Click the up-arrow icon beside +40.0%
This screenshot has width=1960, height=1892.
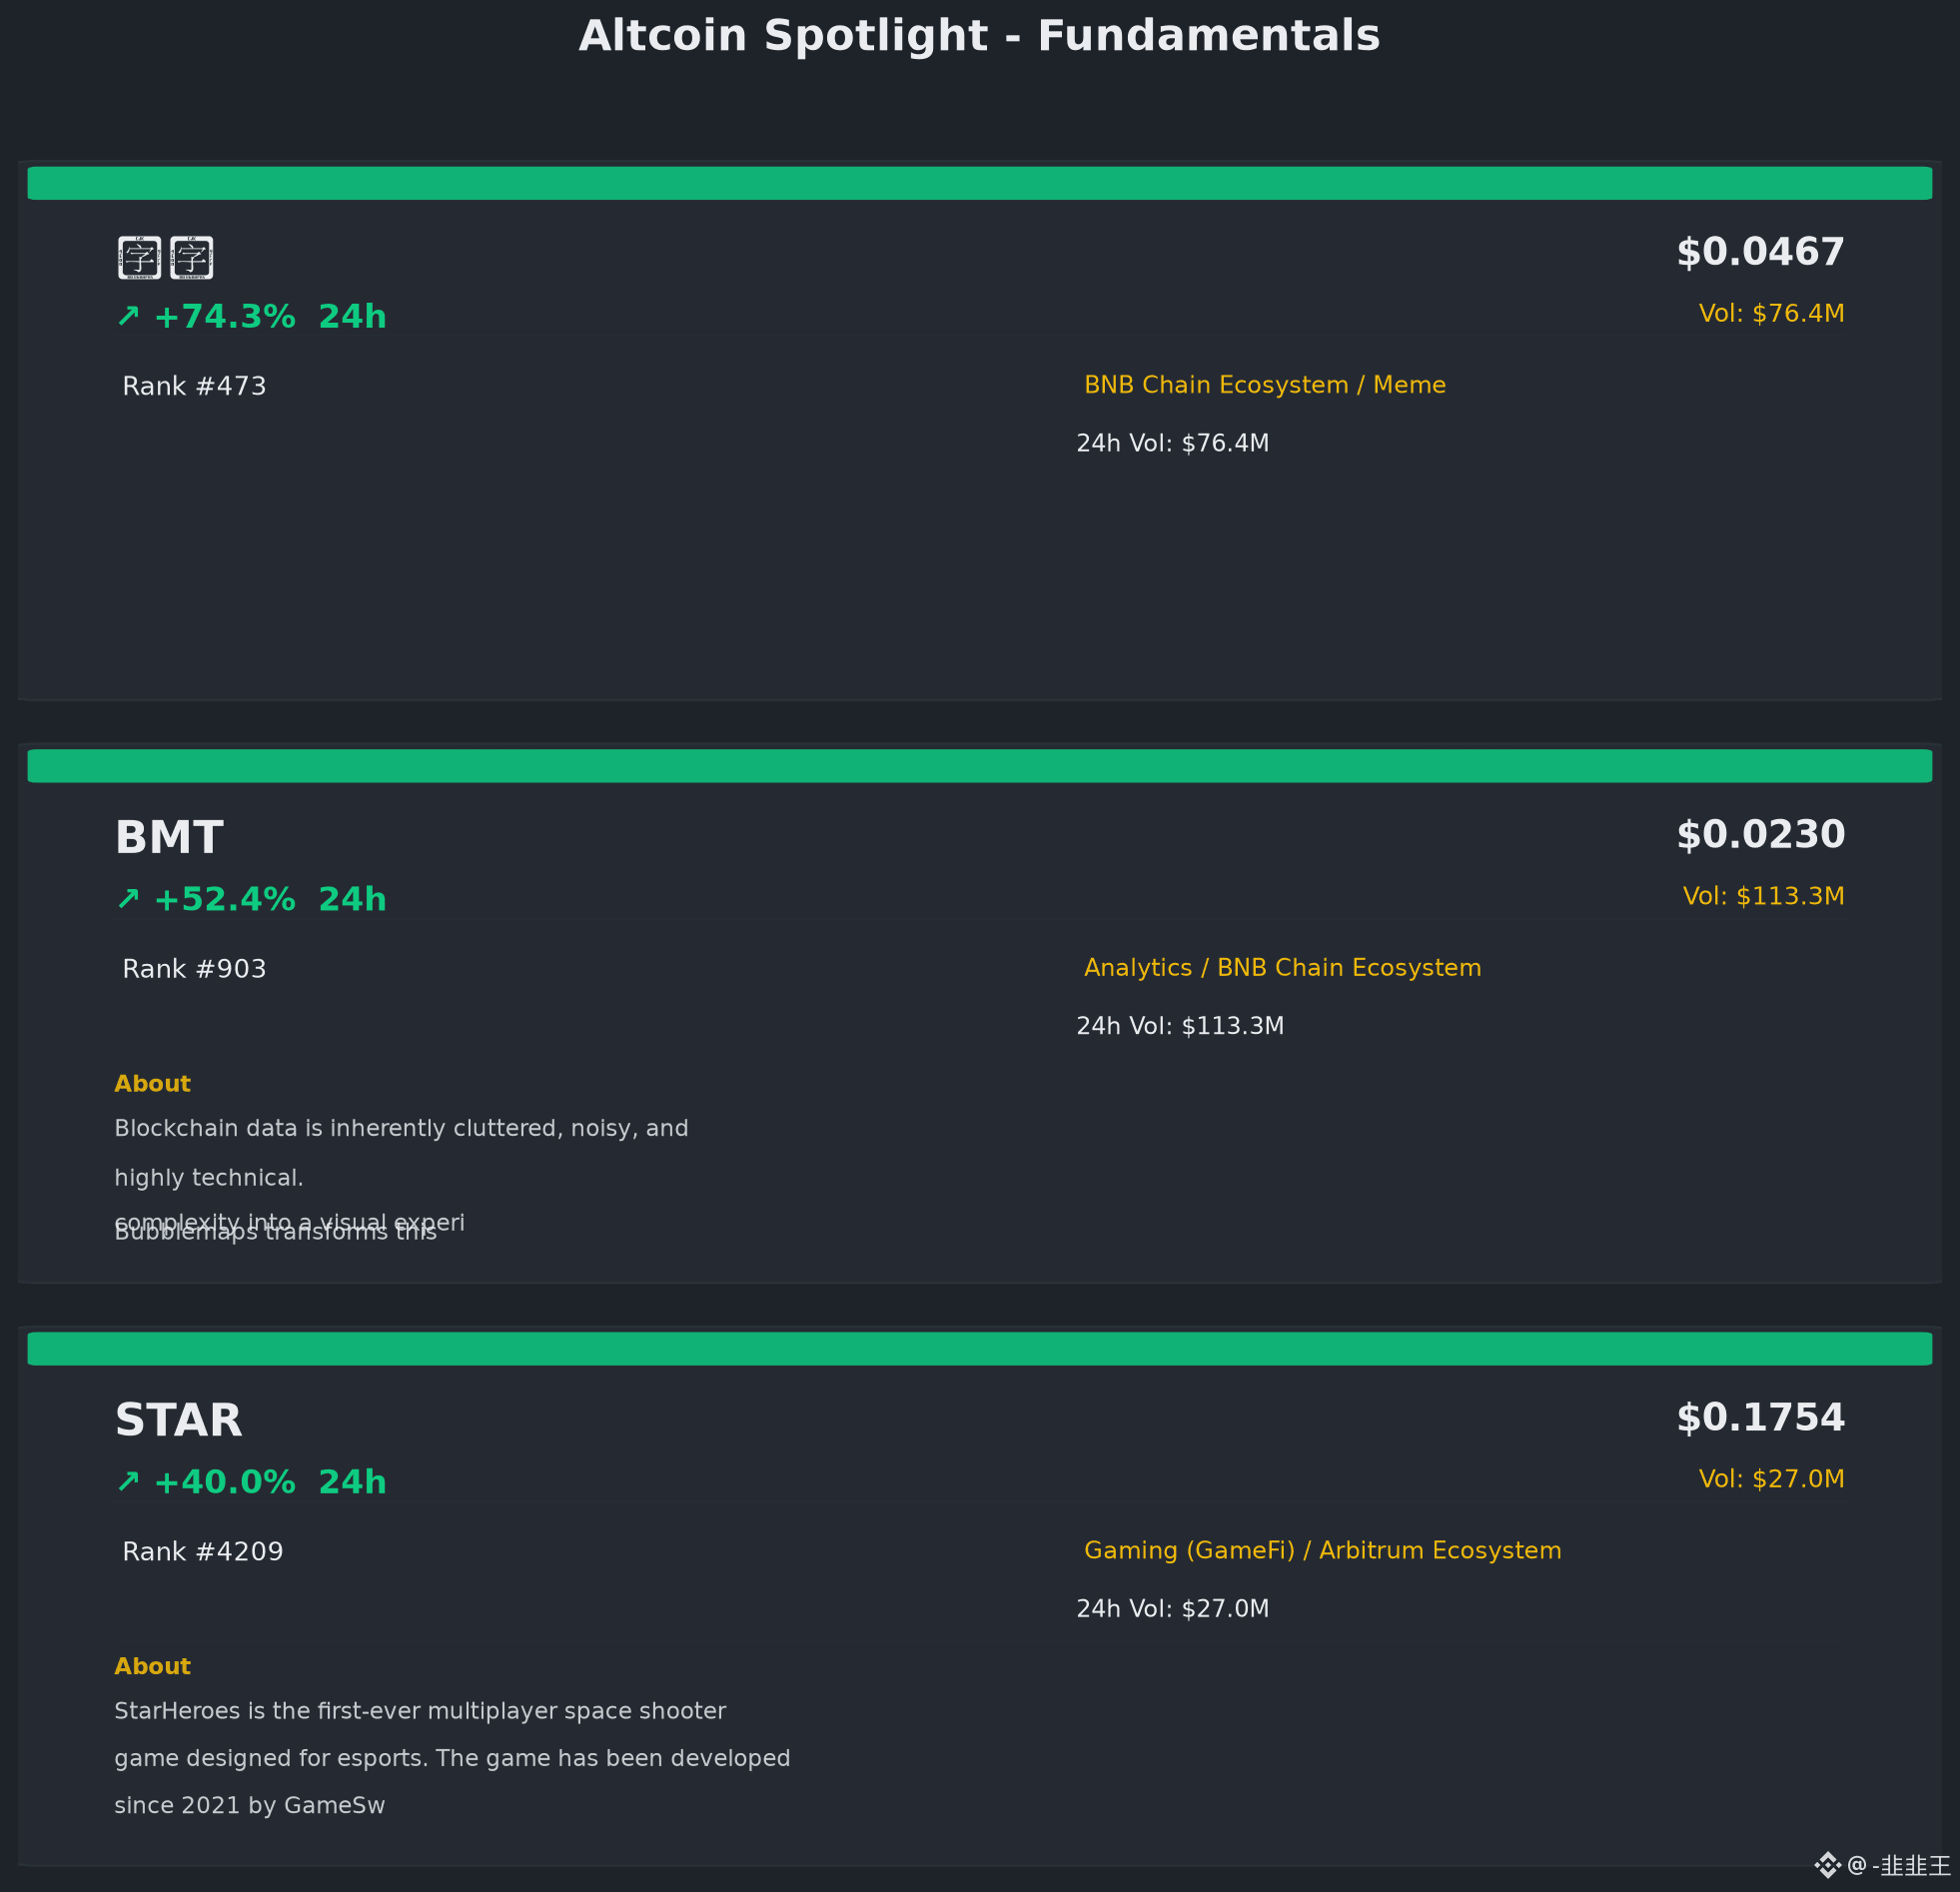[128, 1481]
